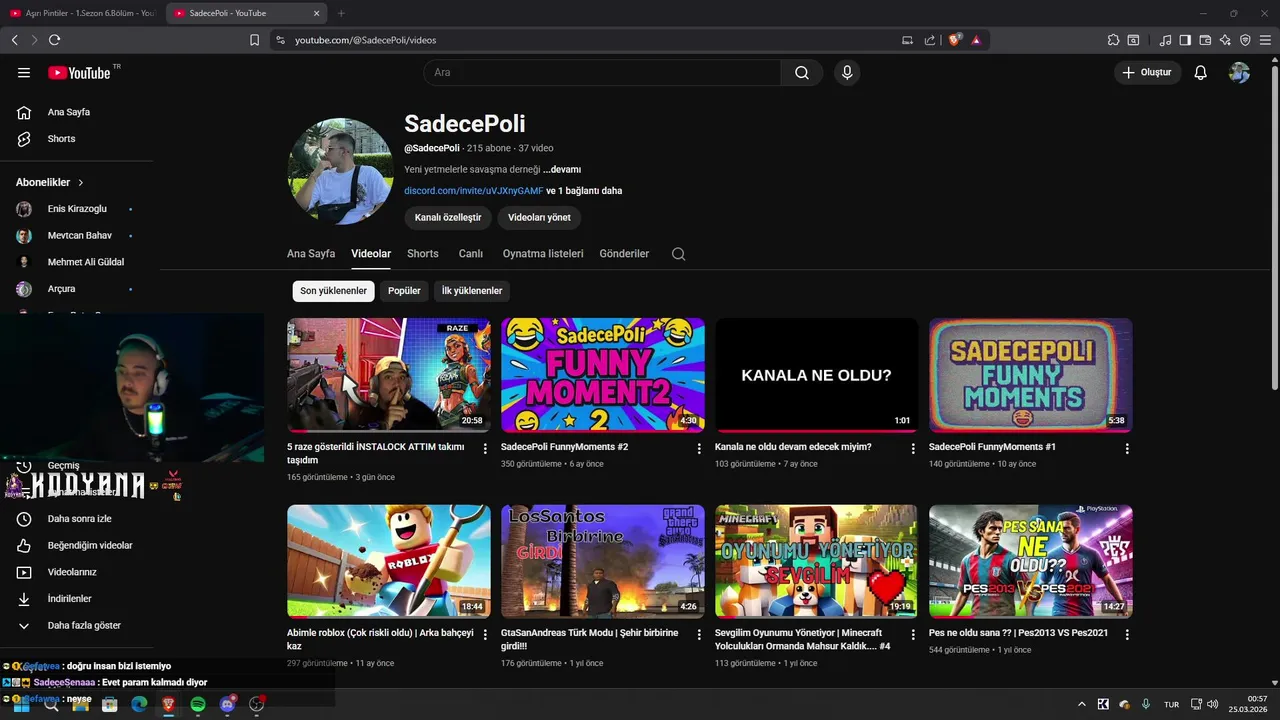
Task: Open a new browser tab
Action: [341, 13]
